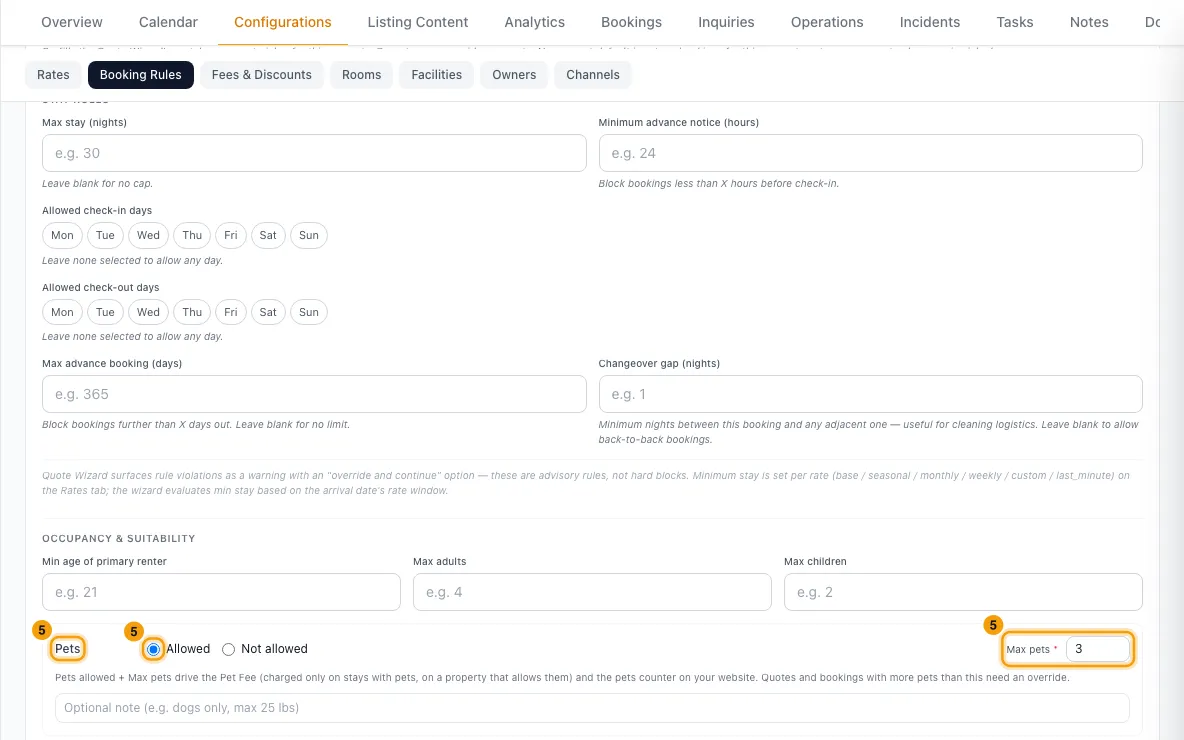Click the Max adults input
1184x740 pixels.
[592, 592]
